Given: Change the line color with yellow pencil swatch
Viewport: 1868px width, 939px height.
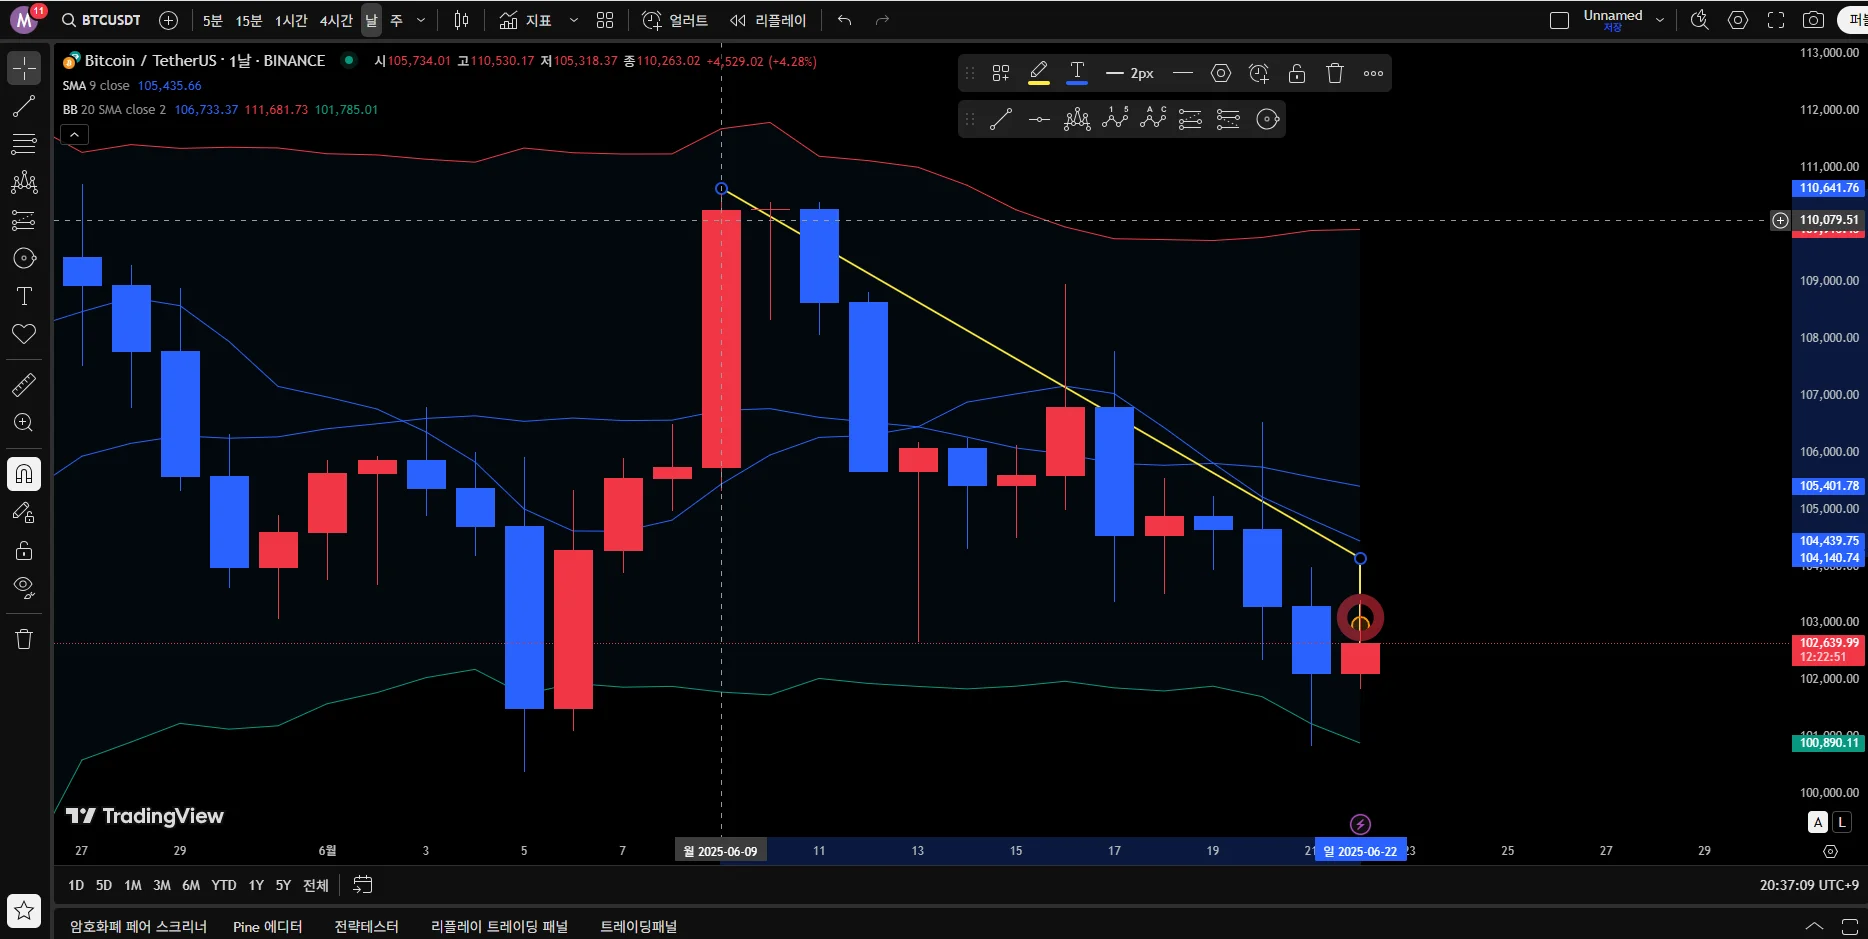Looking at the screenshot, I should pyautogui.click(x=1039, y=73).
